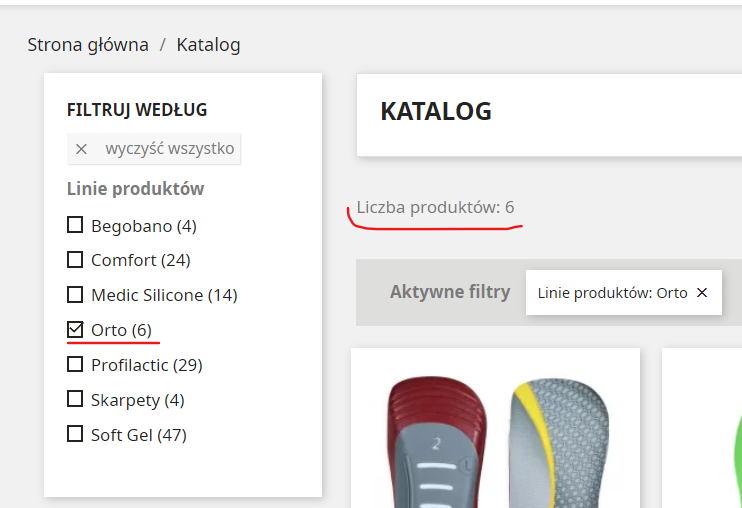Click the Begobano (4) label text
Screen dimensions: 742x508
pyautogui.click(x=144, y=226)
